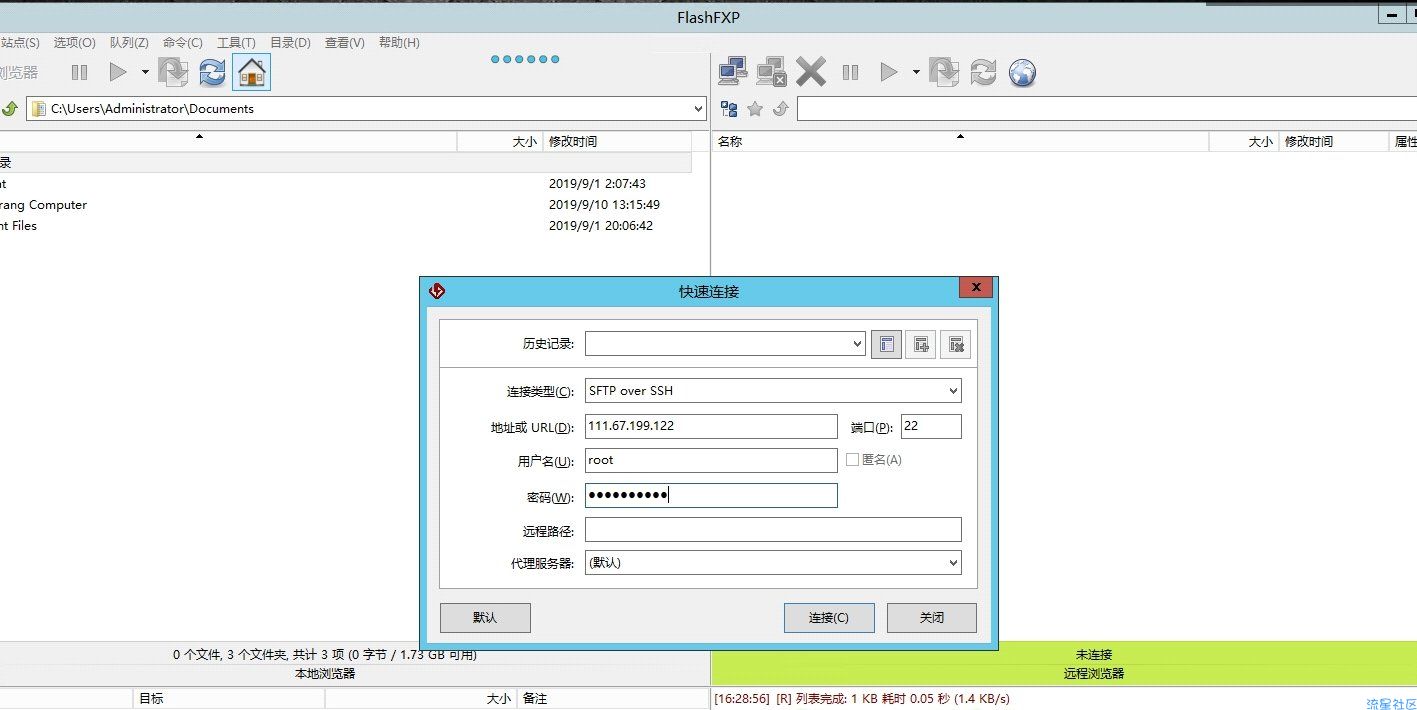Viewport: 1417px width, 710px height.
Task: Open the local play button dropdown arrow
Action: pos(145,72)
